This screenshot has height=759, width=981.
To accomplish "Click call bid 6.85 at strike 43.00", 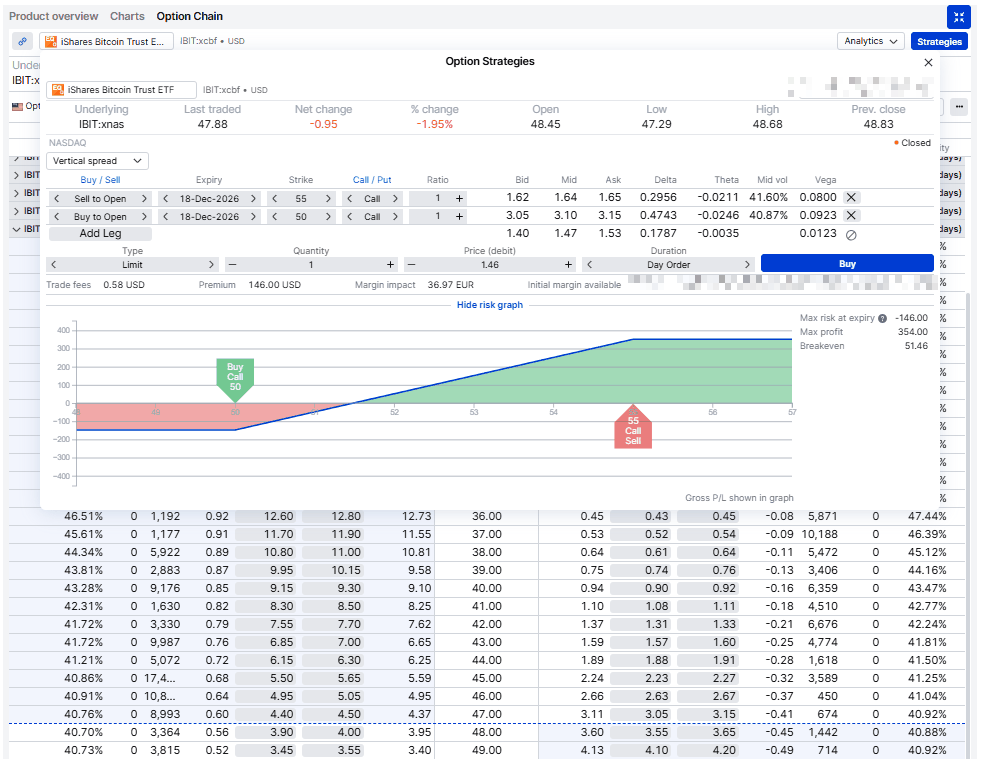I will coord(268,642).
